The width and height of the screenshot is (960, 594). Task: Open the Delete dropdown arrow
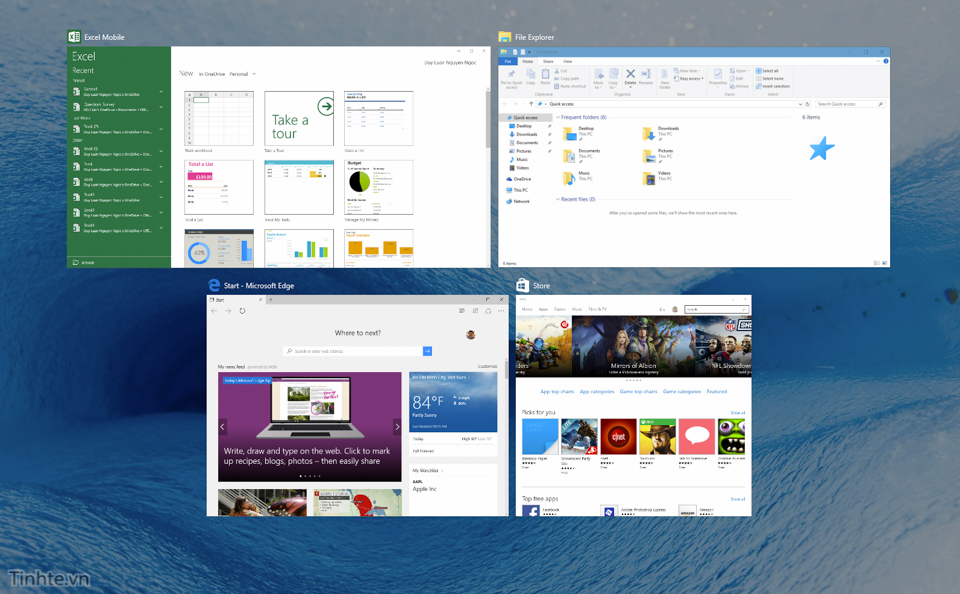[x=630, y=88]
